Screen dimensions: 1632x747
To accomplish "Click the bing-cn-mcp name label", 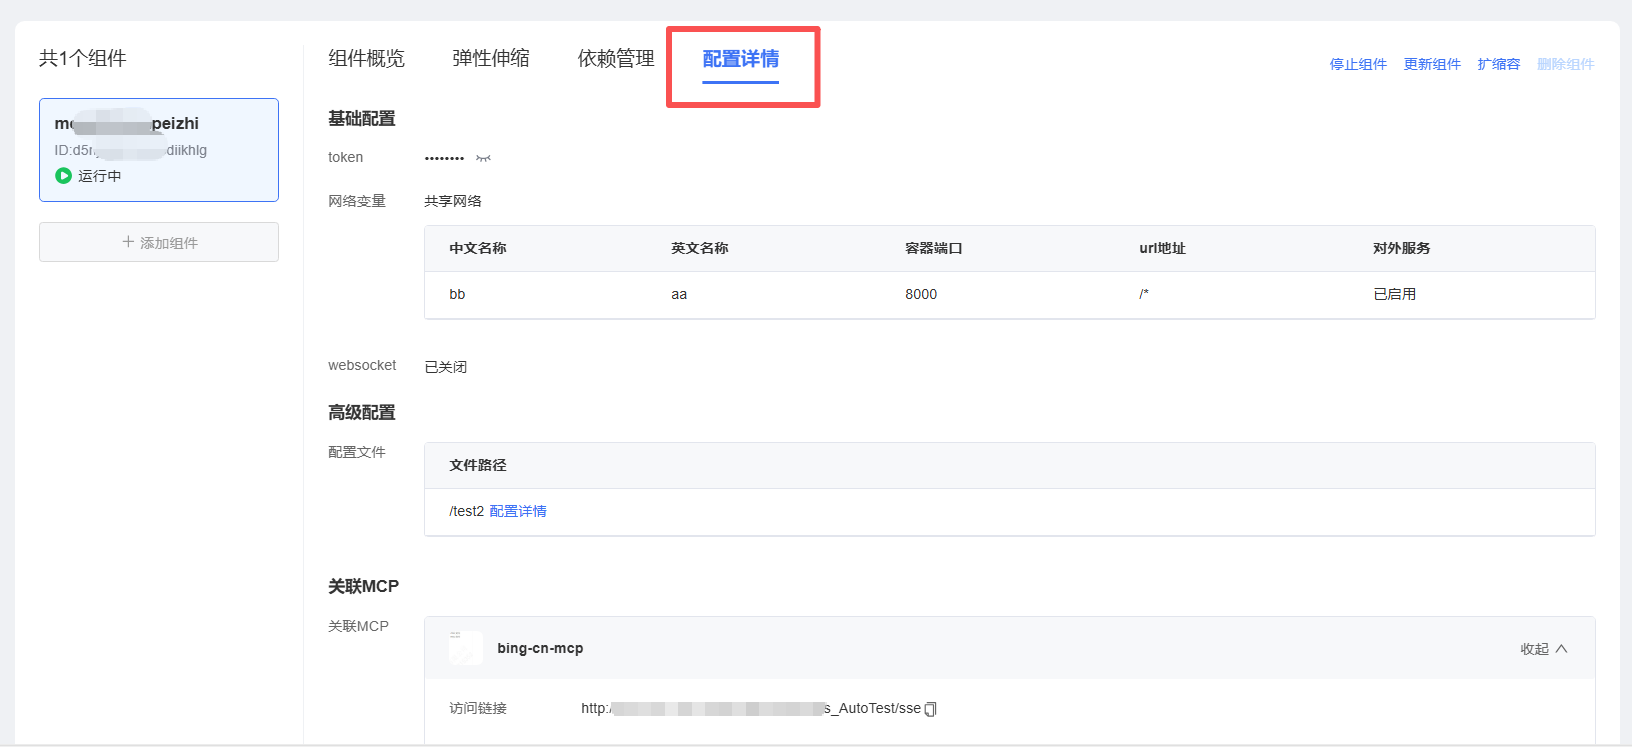I will point(540,648).
